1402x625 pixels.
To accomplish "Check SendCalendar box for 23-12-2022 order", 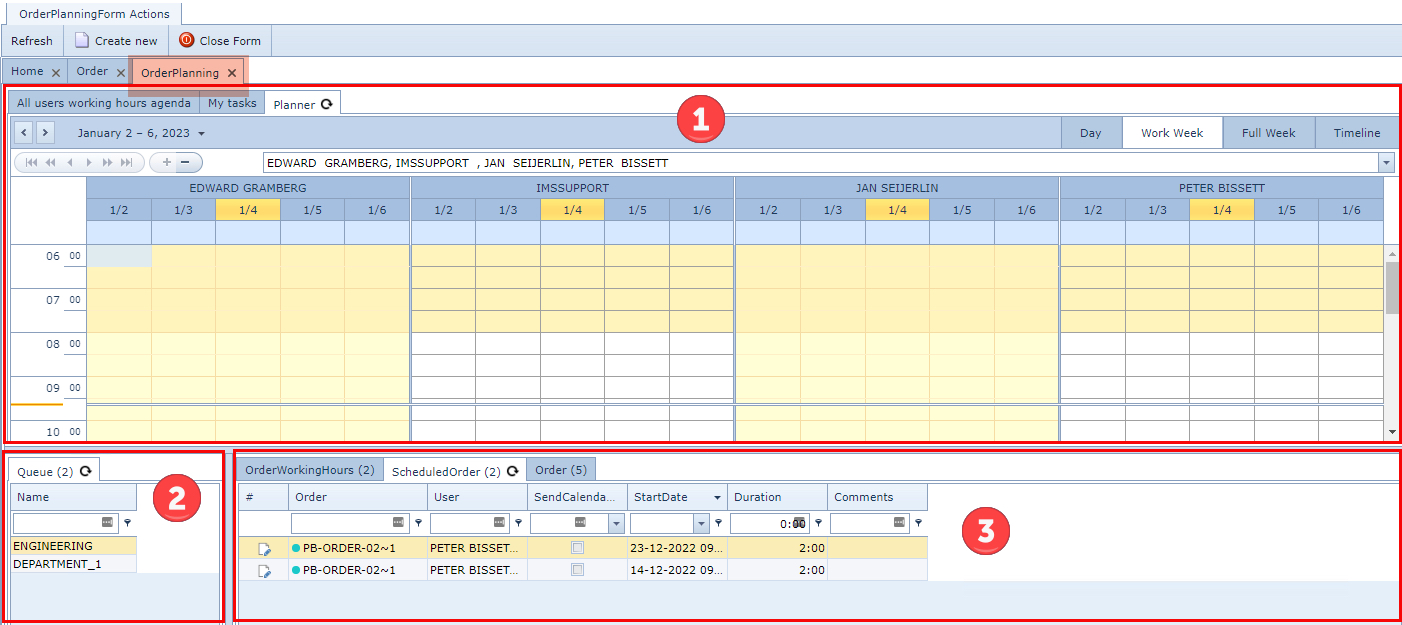I will (577, 548).
